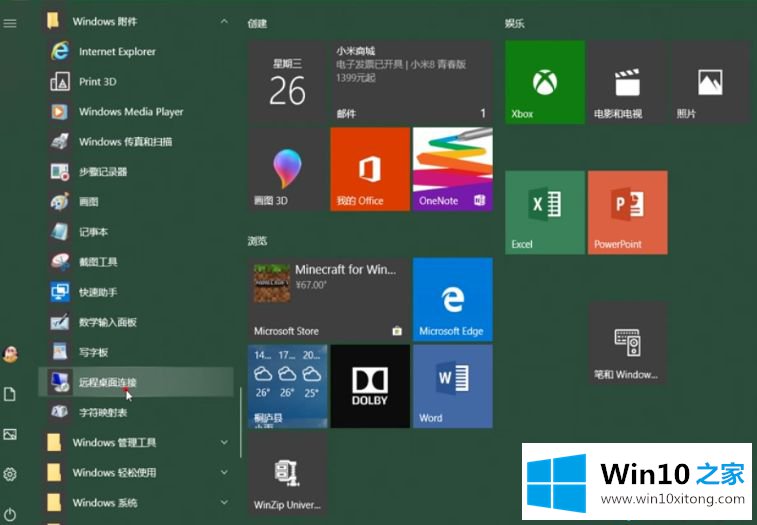Open the Xbox tile
The image size is (757, 525).
pos(545,82)
